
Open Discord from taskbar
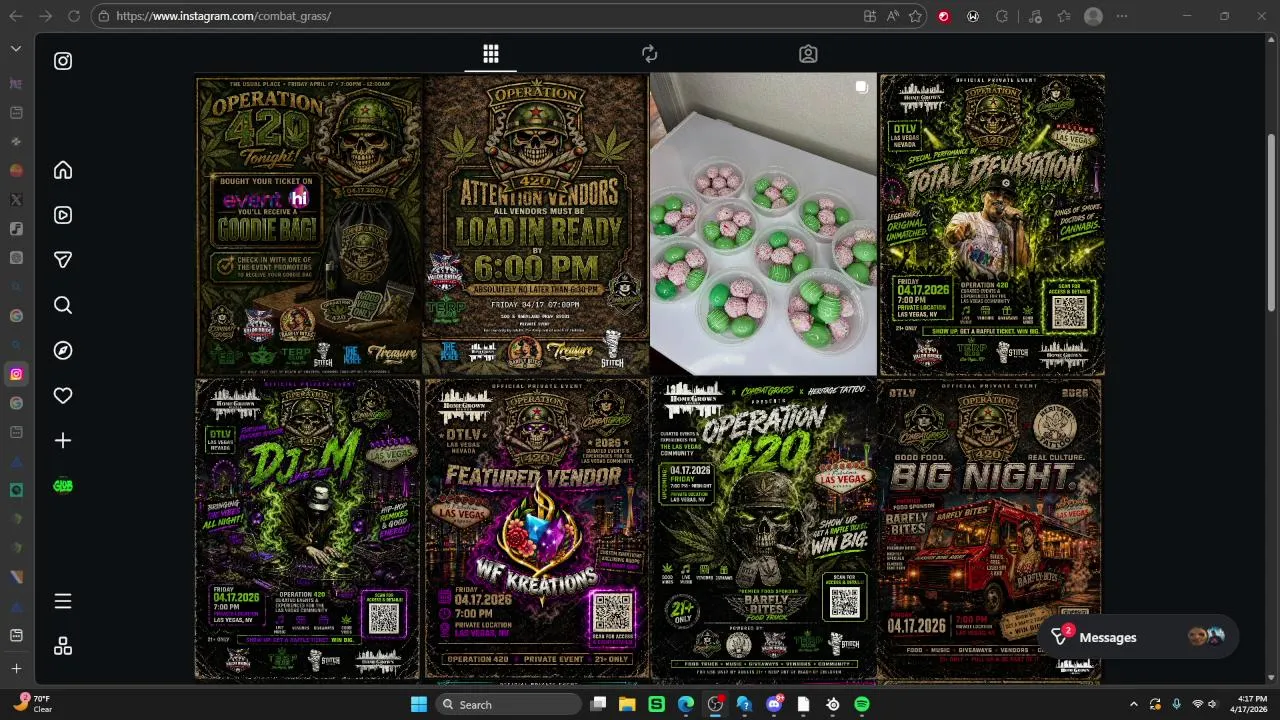(x=774, y=704)
